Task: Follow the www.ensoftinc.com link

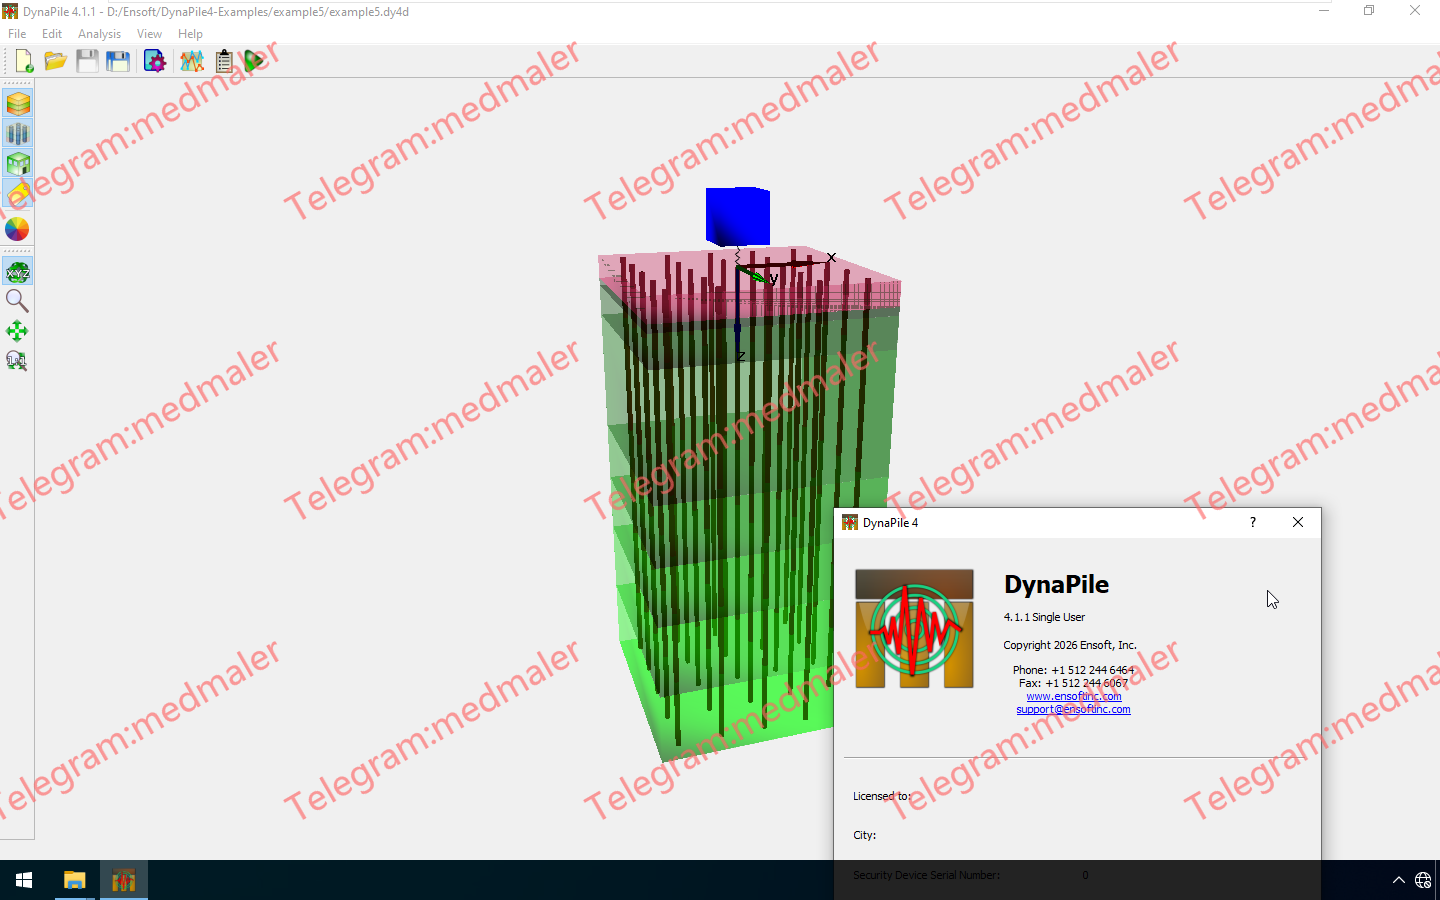Action: pyautogui.click(x=1073, y=696)
